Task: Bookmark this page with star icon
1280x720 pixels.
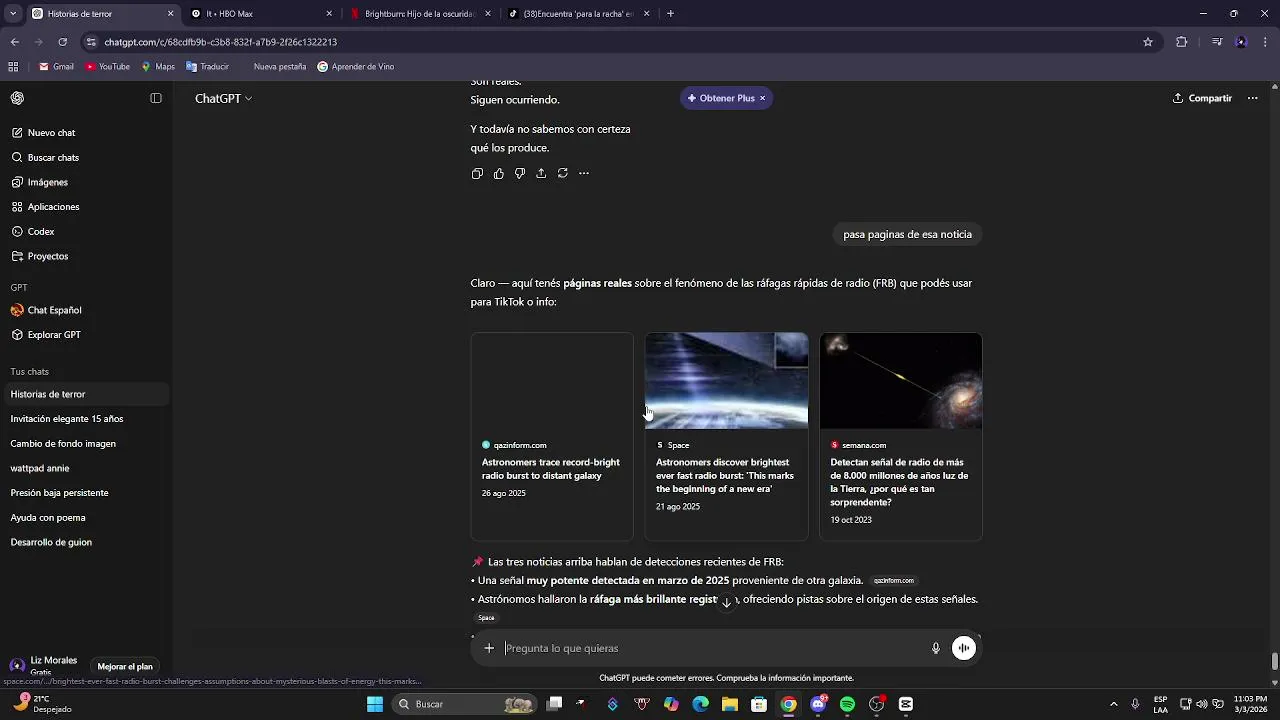Action: click(x=1148, y=42)
